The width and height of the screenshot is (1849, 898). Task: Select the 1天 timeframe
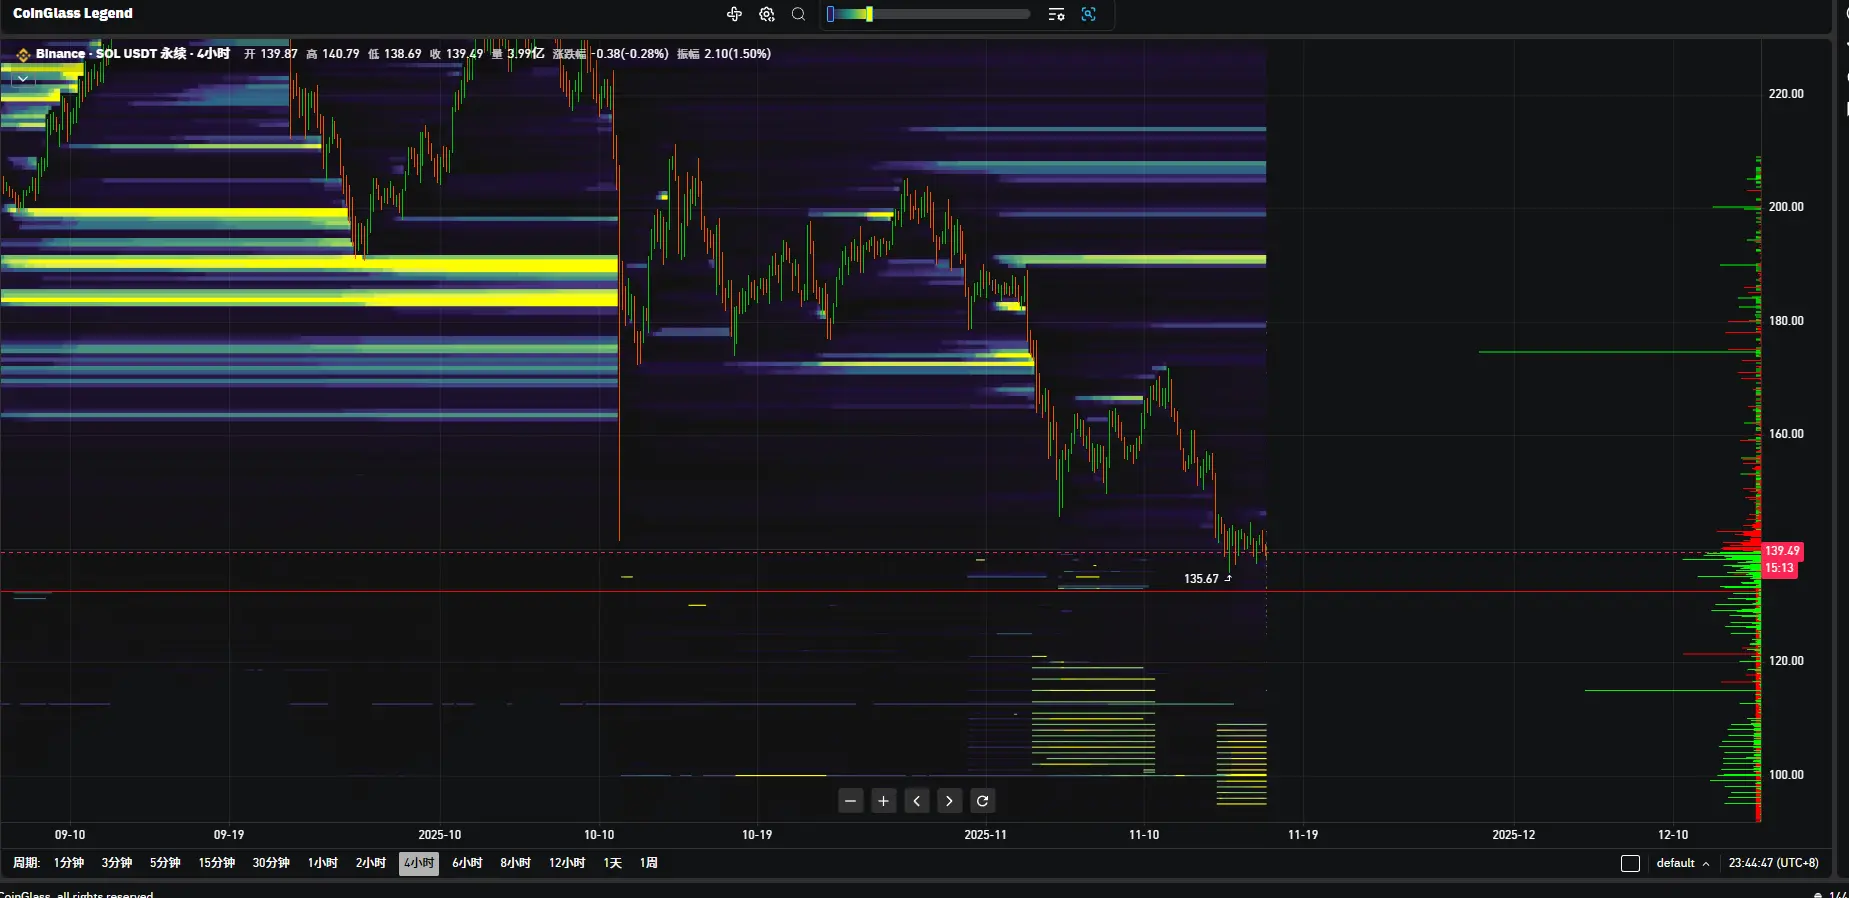612,863
